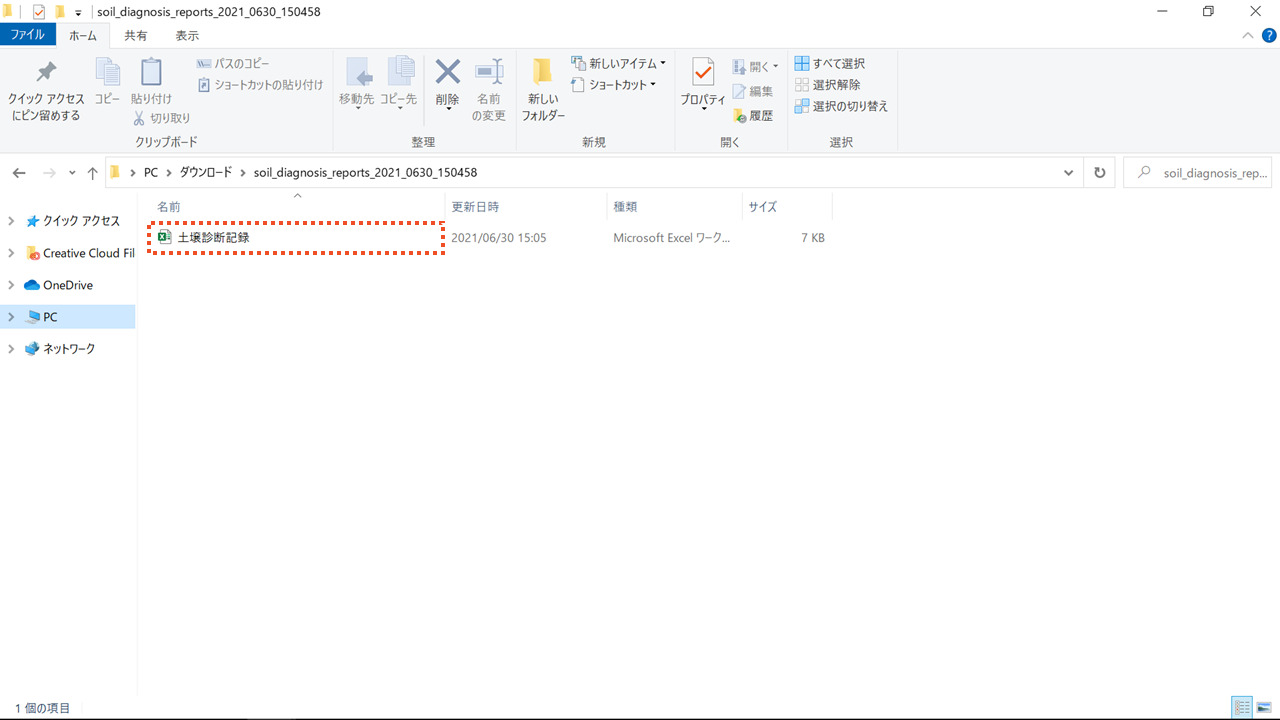Expand Creative Cloud Files tree node
The width and height of the screenshot is (1280, 720).
(11, 253)
